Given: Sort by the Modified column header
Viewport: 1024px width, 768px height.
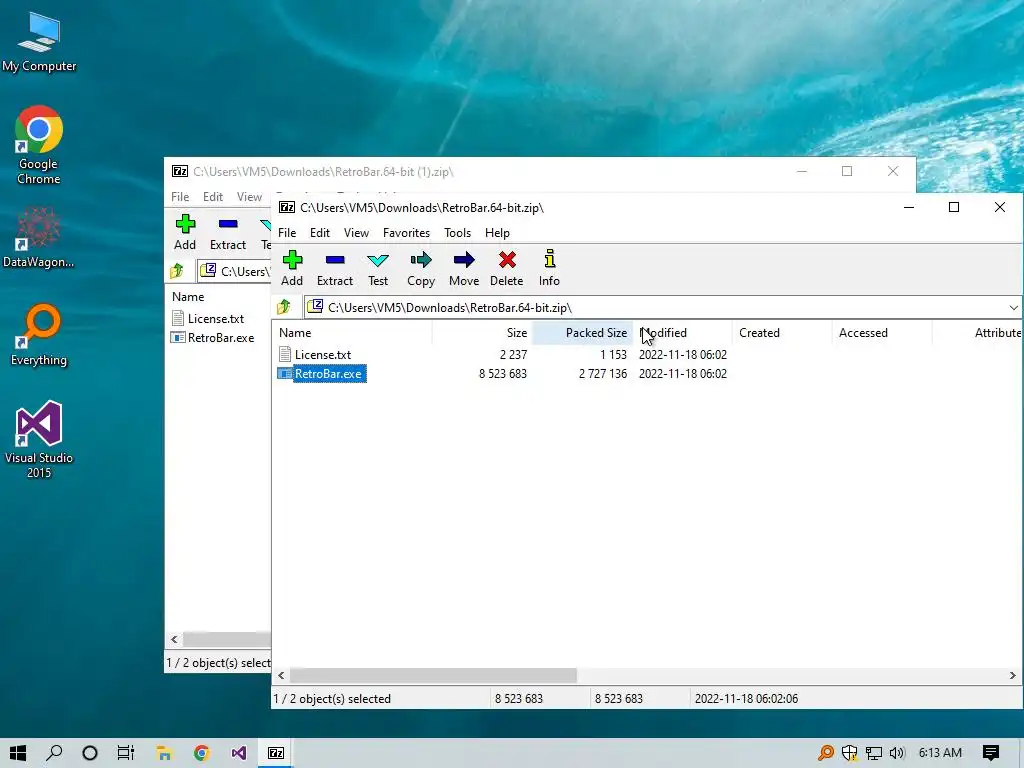Looking at the screenshot, I should coord(682,332).
